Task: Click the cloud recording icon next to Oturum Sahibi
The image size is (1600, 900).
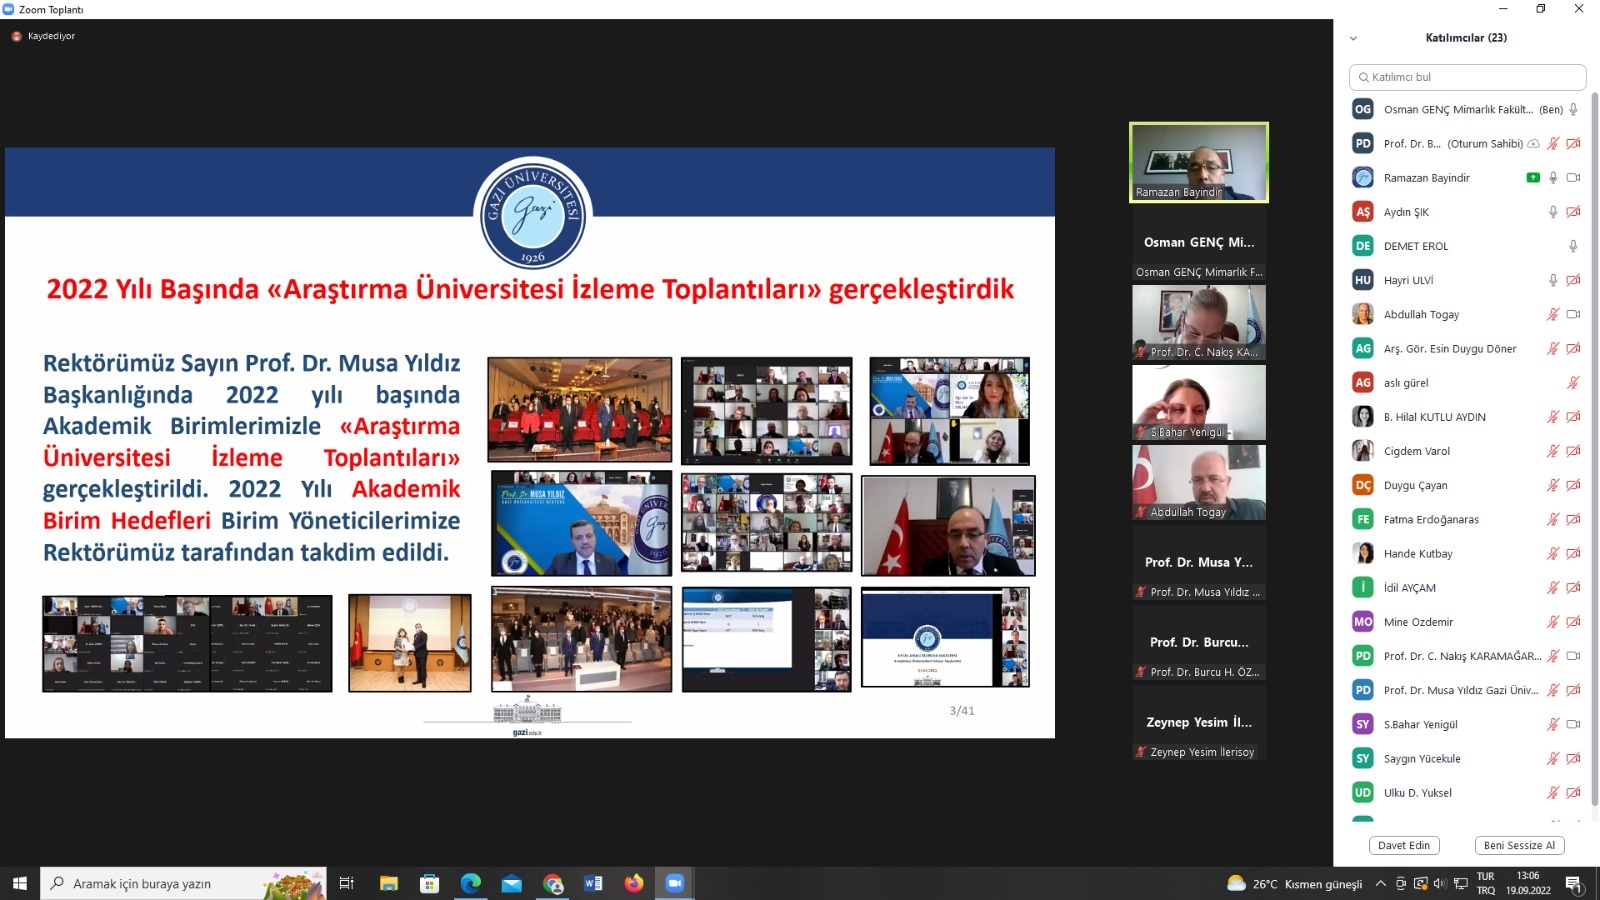Action: [1533, 144]
